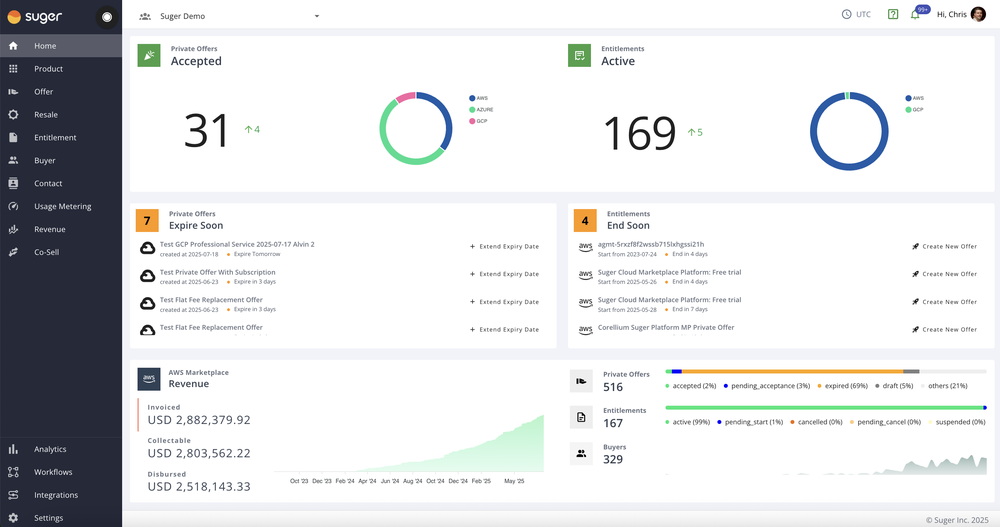
Task: Click GCP legend in Accepted offers chart
Action: (x=478, y=121)
